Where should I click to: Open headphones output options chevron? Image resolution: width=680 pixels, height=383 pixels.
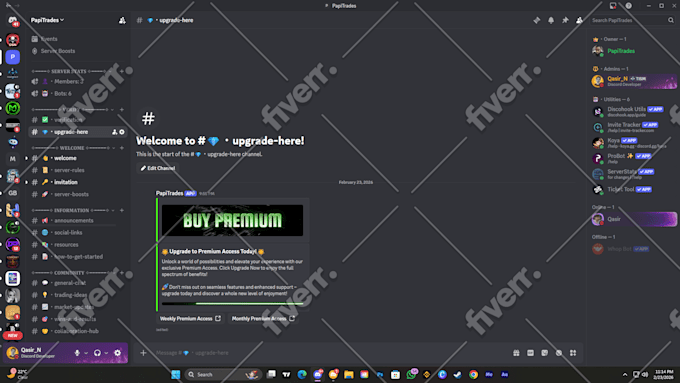point(106,353)
